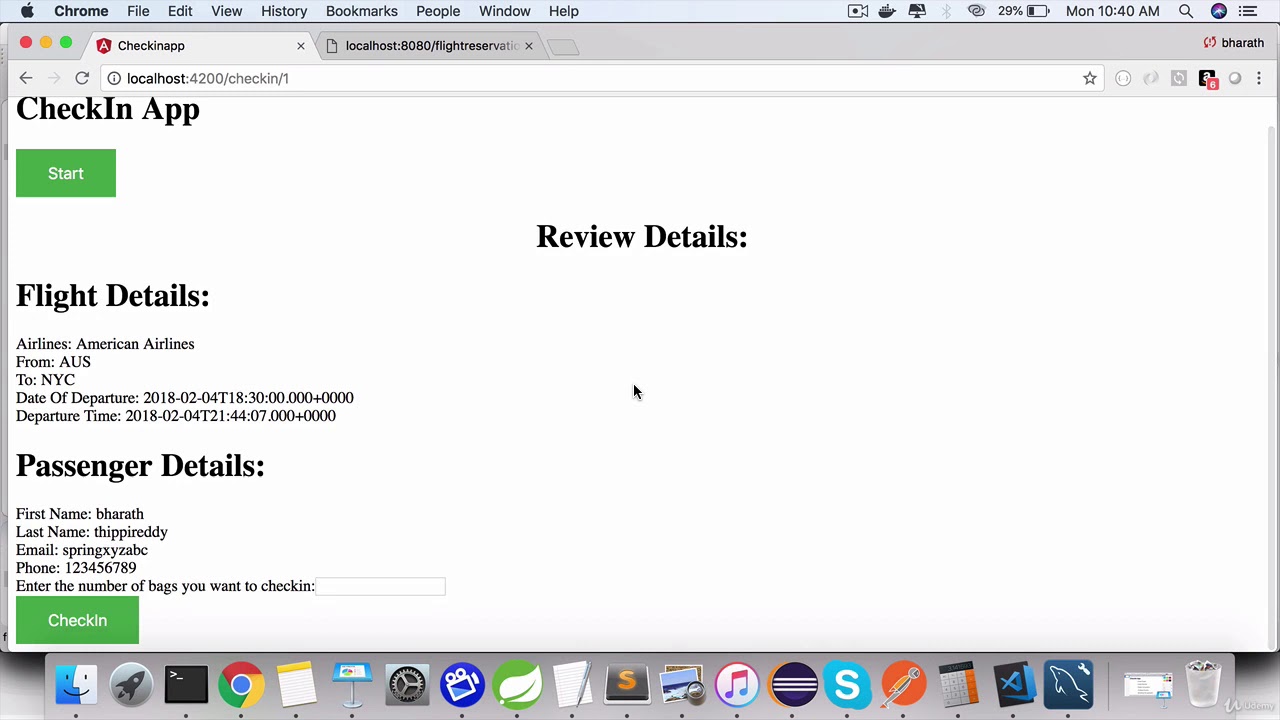Viewport: 1280px width, 720px height.
Task: Click the 'Airlines: American Airlines' text
Action: [x=105, y=344]
